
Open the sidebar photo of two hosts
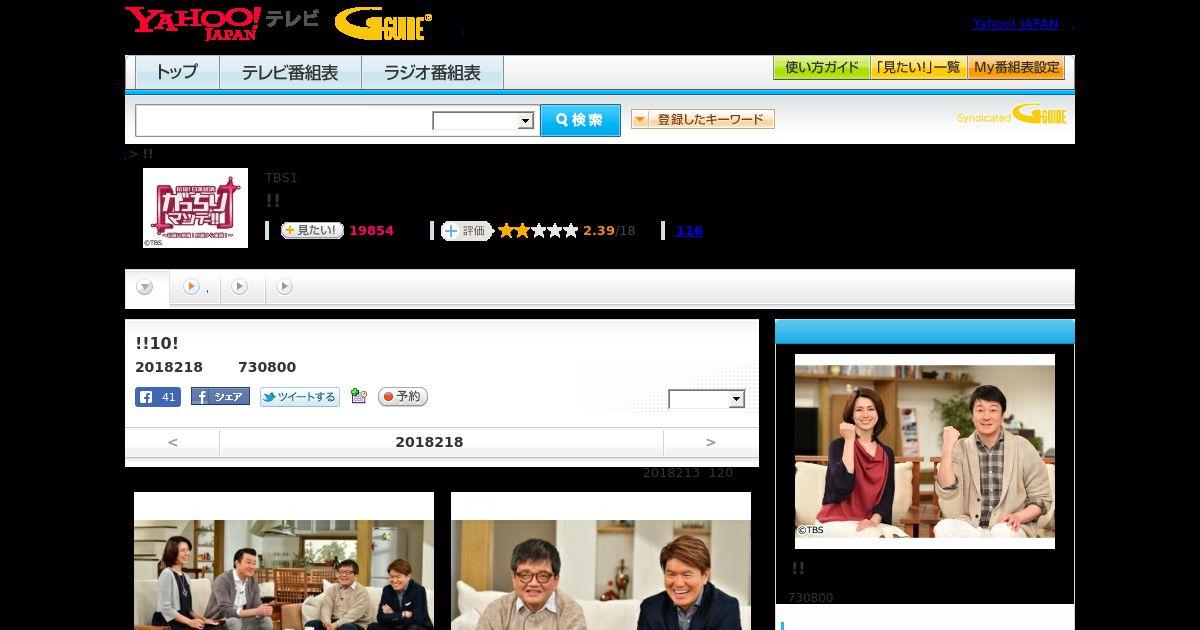(x=925, y=451)
